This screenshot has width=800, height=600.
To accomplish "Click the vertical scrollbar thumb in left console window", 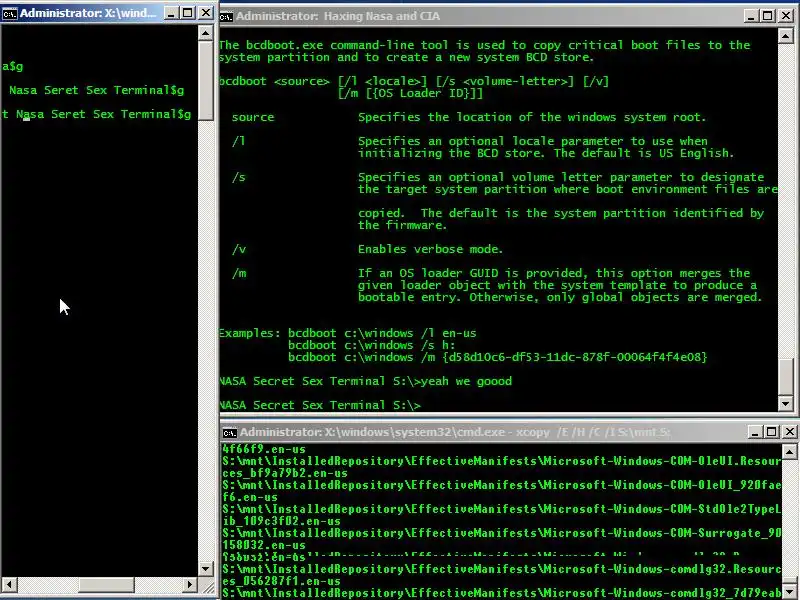I will (206, 81).
